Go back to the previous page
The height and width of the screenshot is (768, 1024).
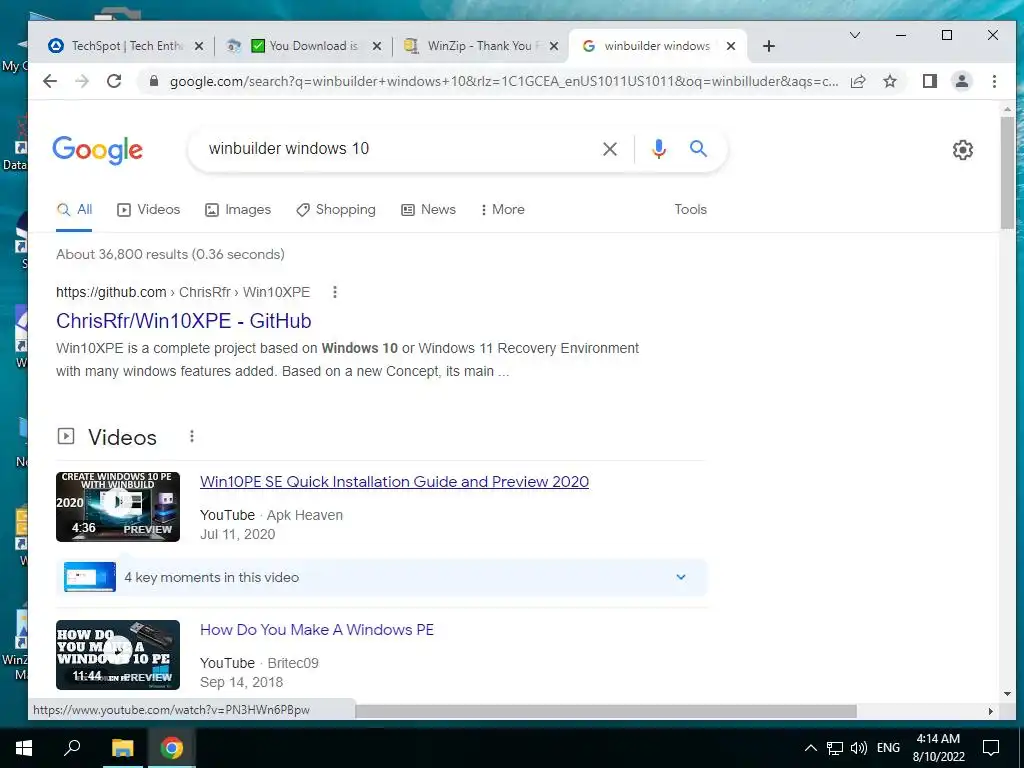(50, 81)
